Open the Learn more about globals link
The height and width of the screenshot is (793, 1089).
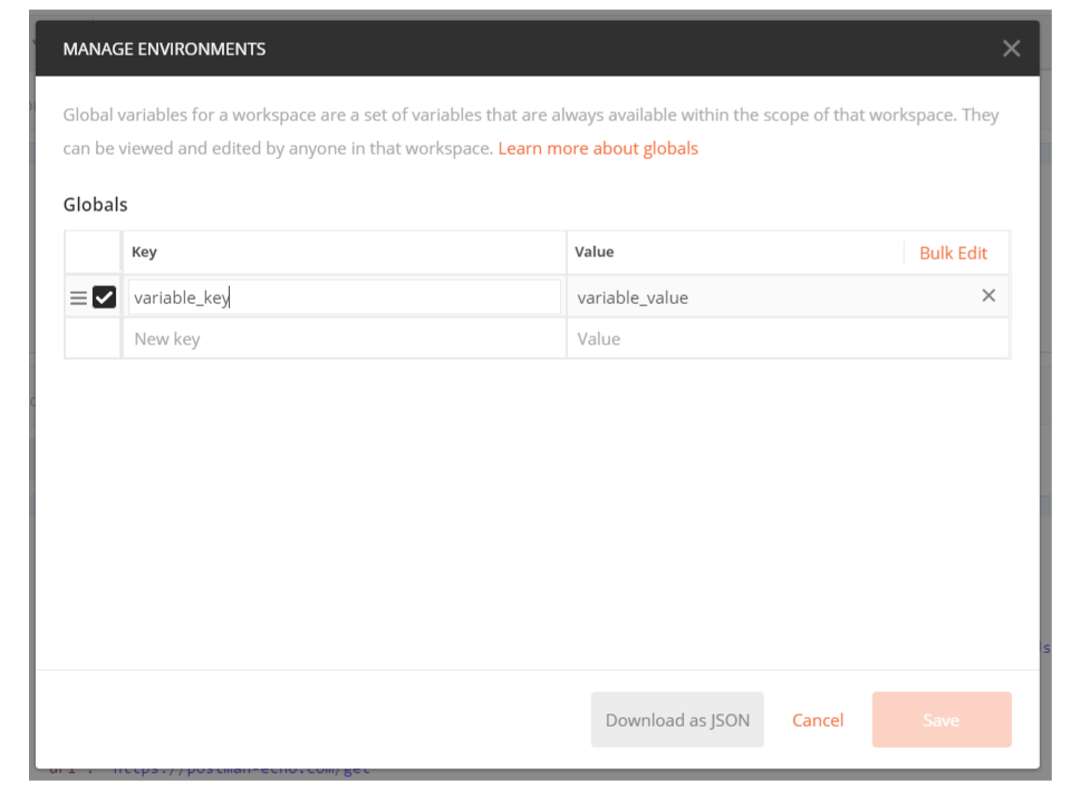[598, 148]
